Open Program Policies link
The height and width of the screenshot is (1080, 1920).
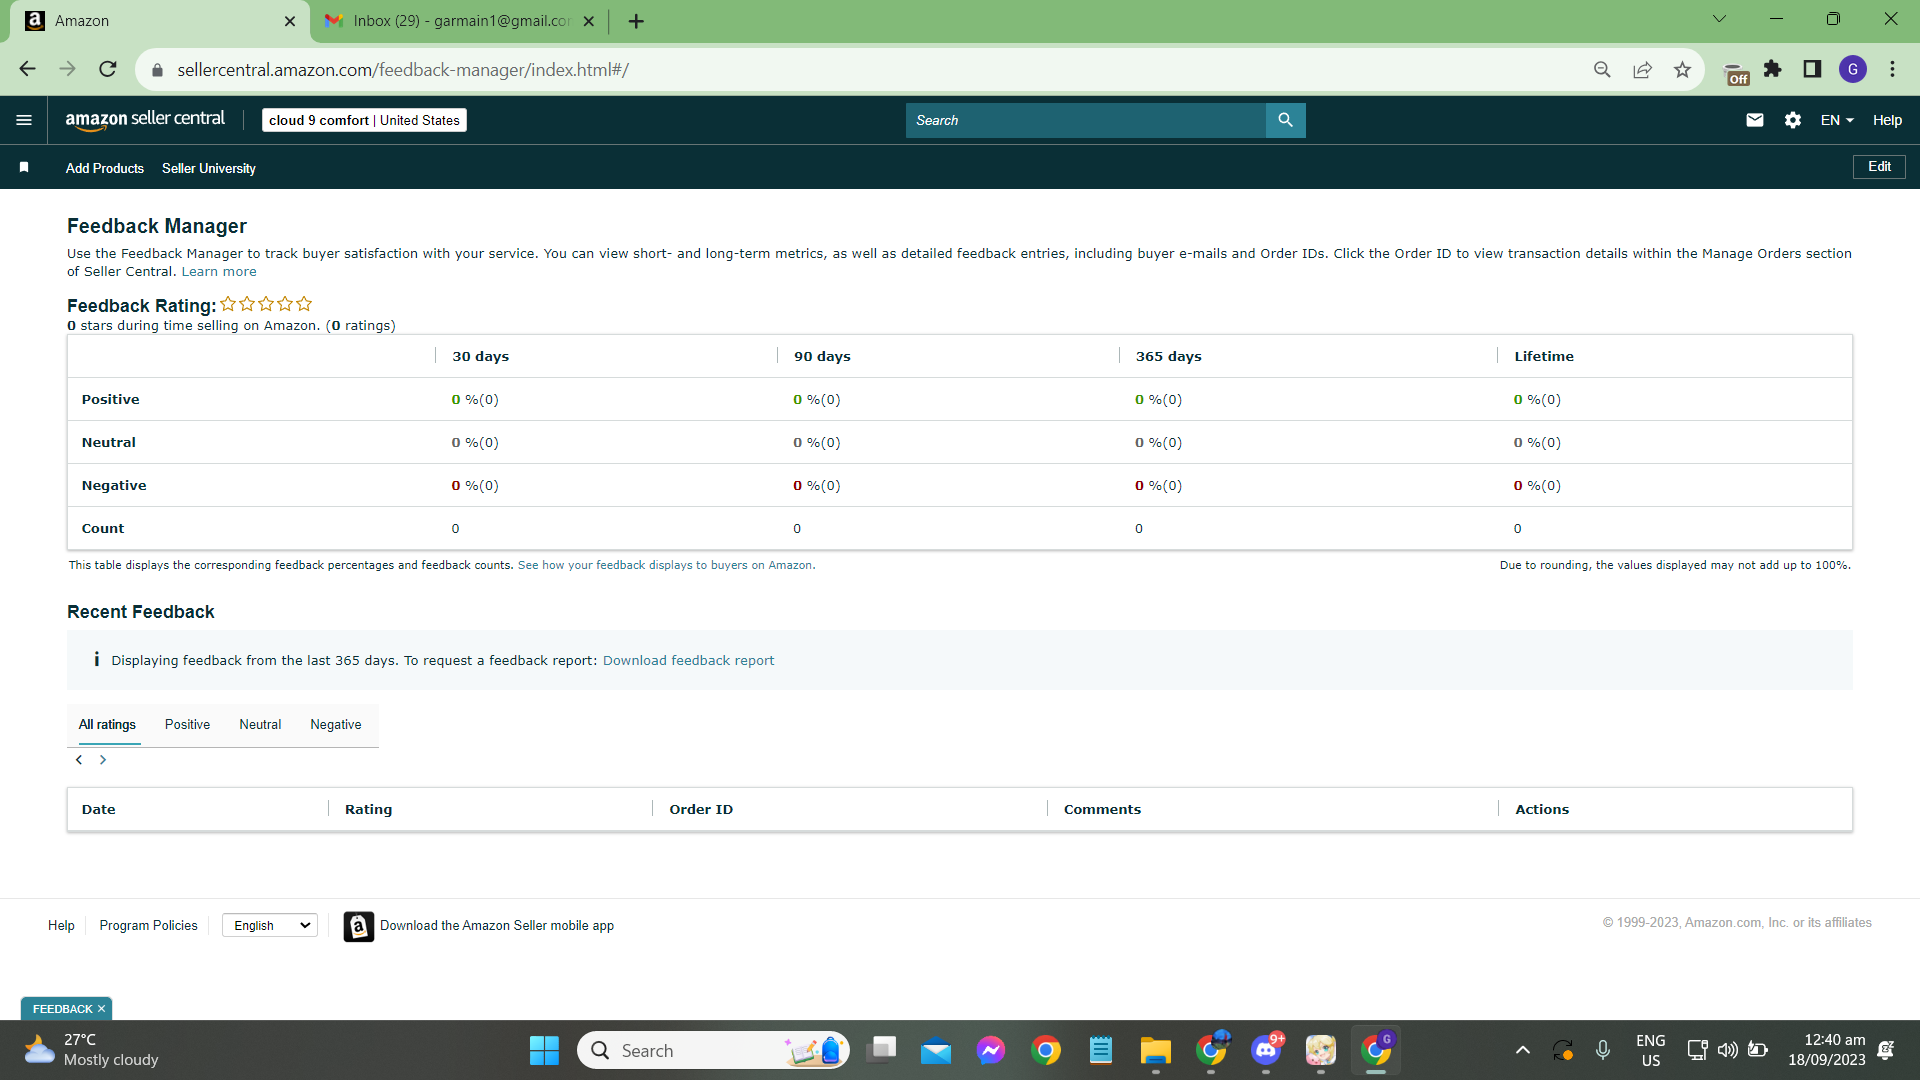148,926
